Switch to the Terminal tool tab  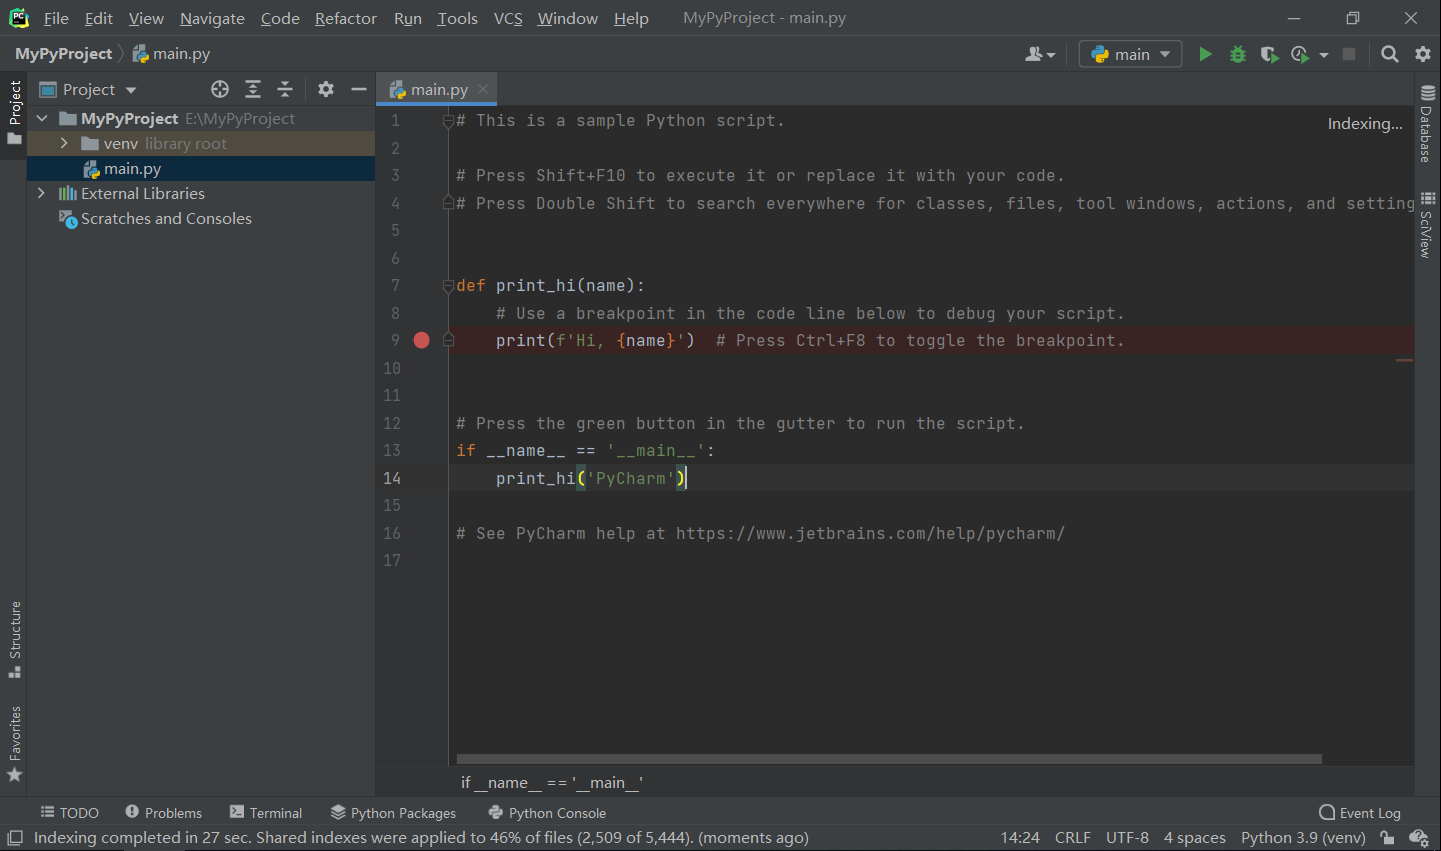point(266,813)
